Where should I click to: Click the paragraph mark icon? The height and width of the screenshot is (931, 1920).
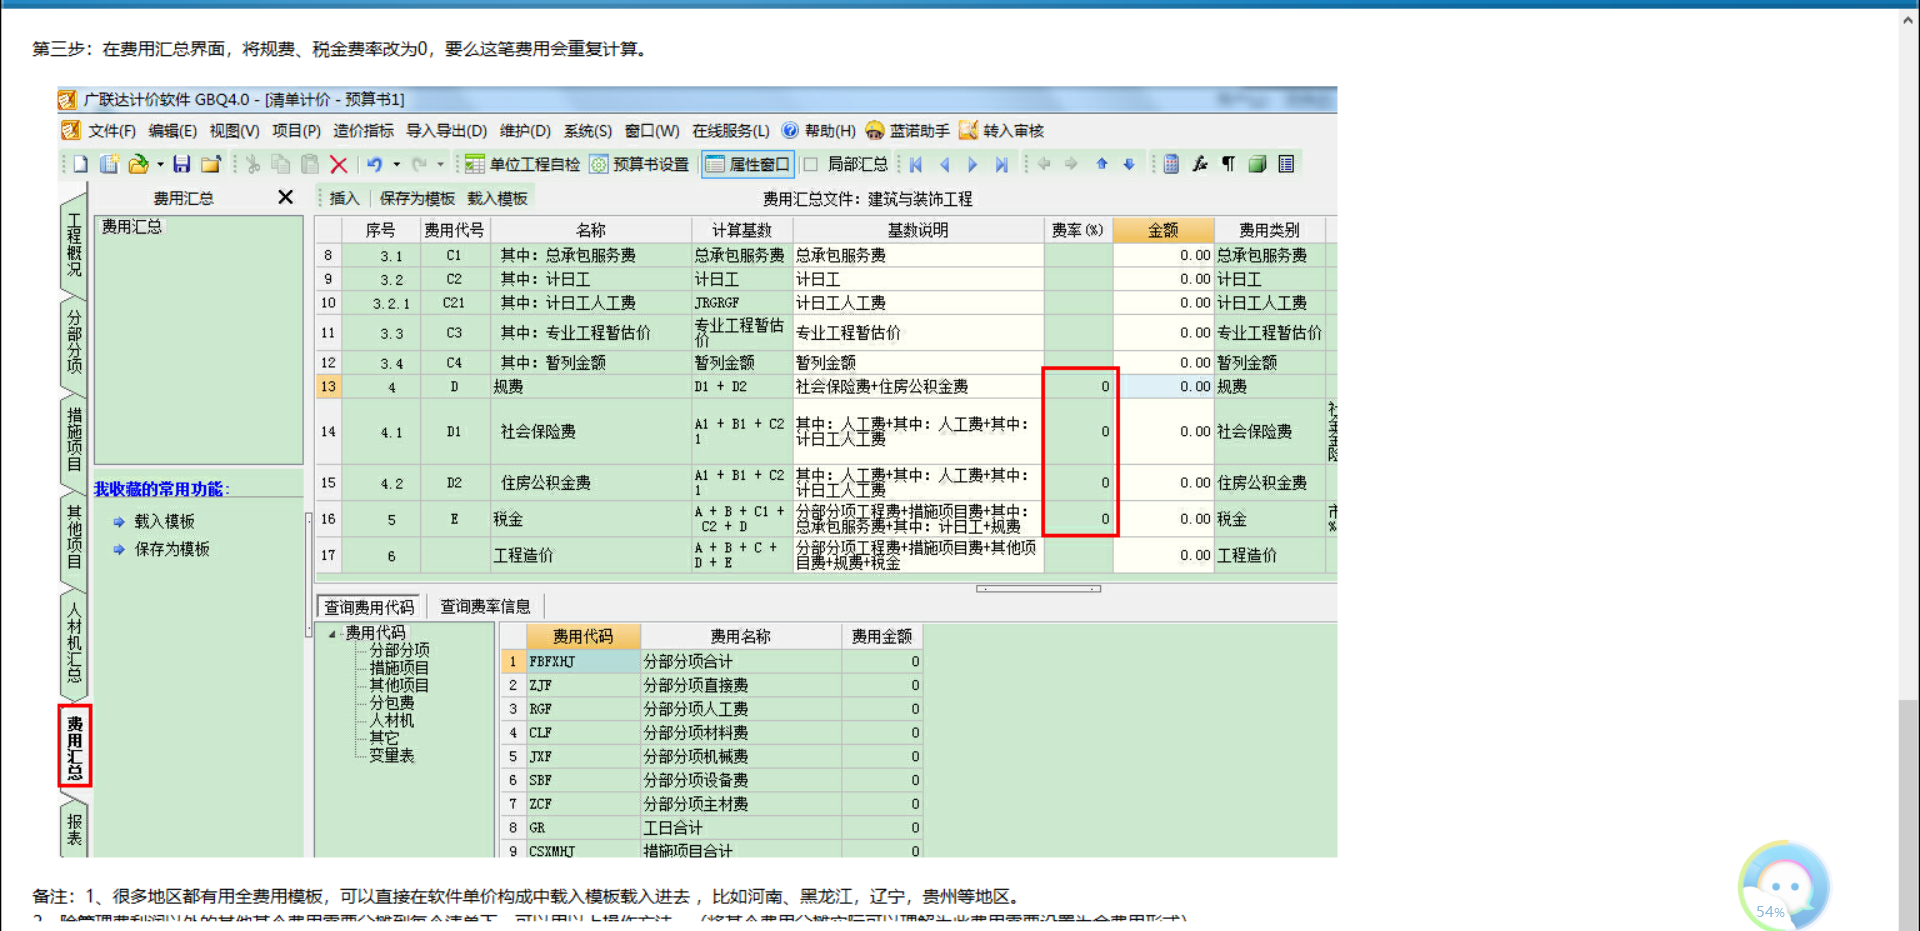pos(1229,164)
